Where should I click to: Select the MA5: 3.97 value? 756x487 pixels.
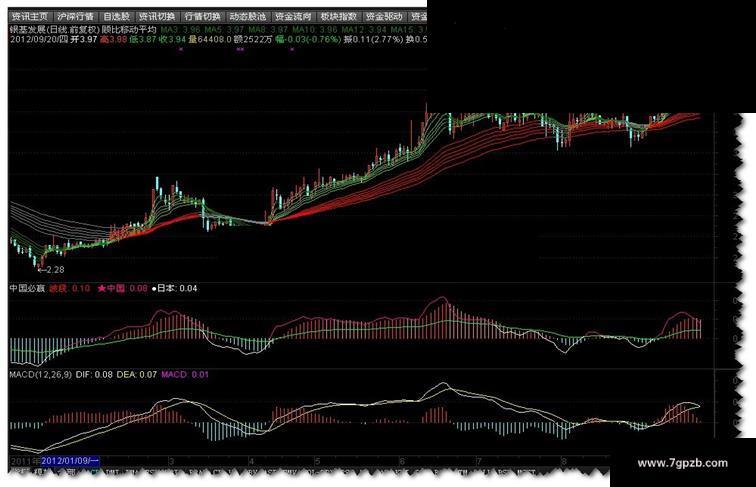[x=224, y=30]
